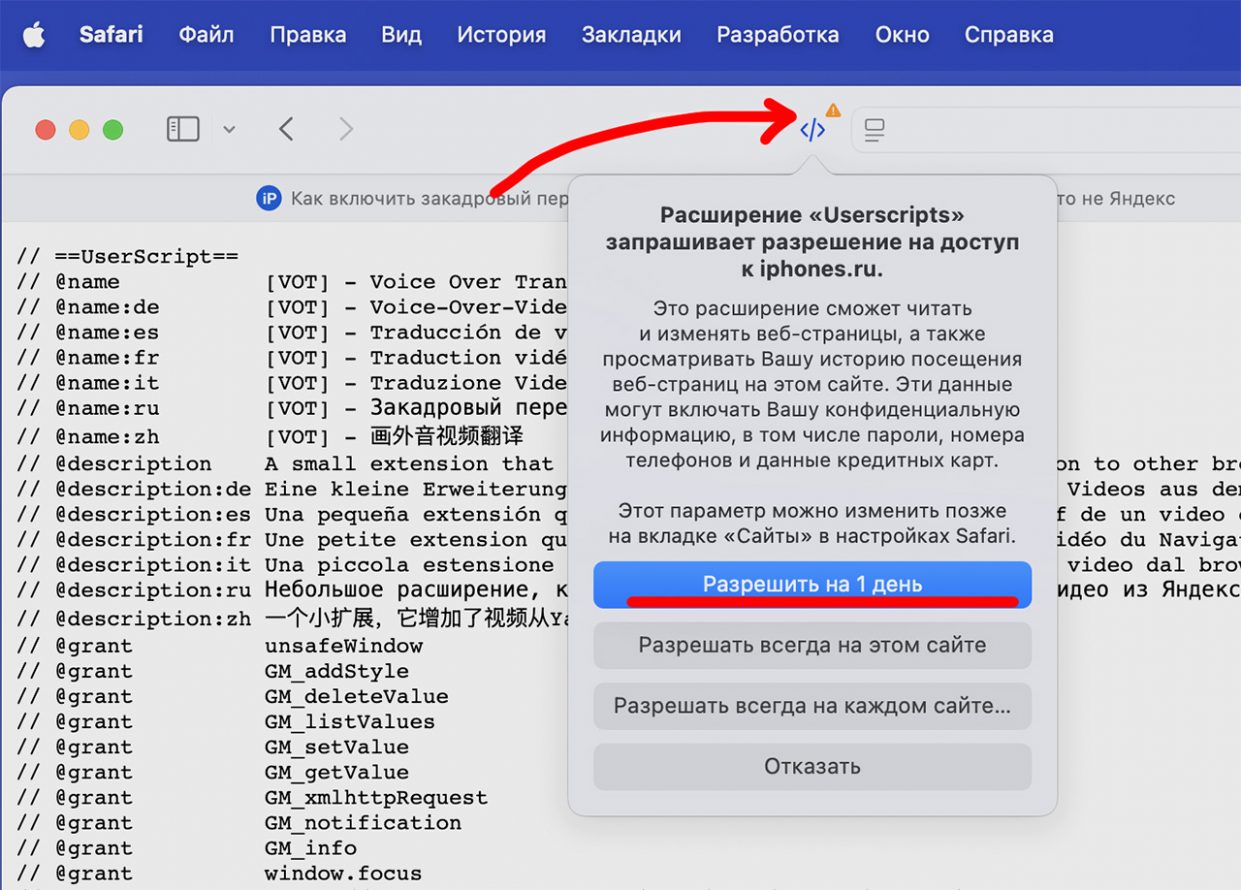This screenshot has width=1241, height=890.
Task: Click 'Разрешить на 1 день' button
Action: 812,585
